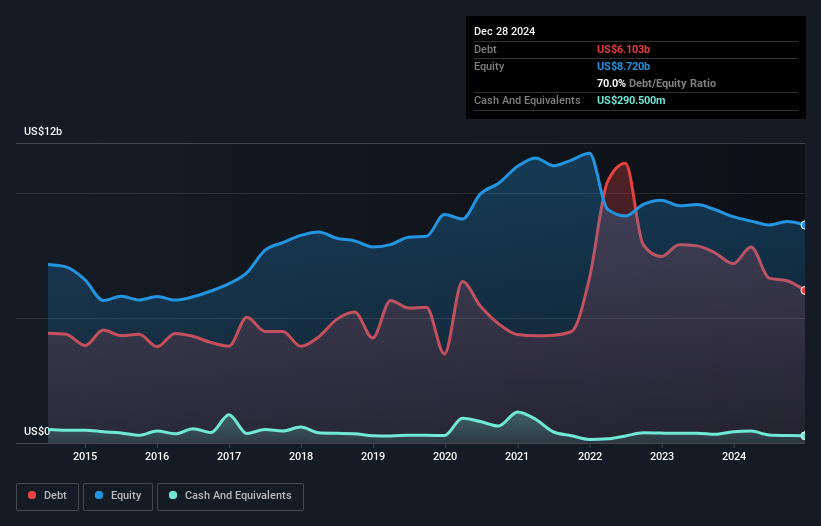Toggle the Debt legend button
Screen dimensions: 821x526
click(x=48, y=496)
